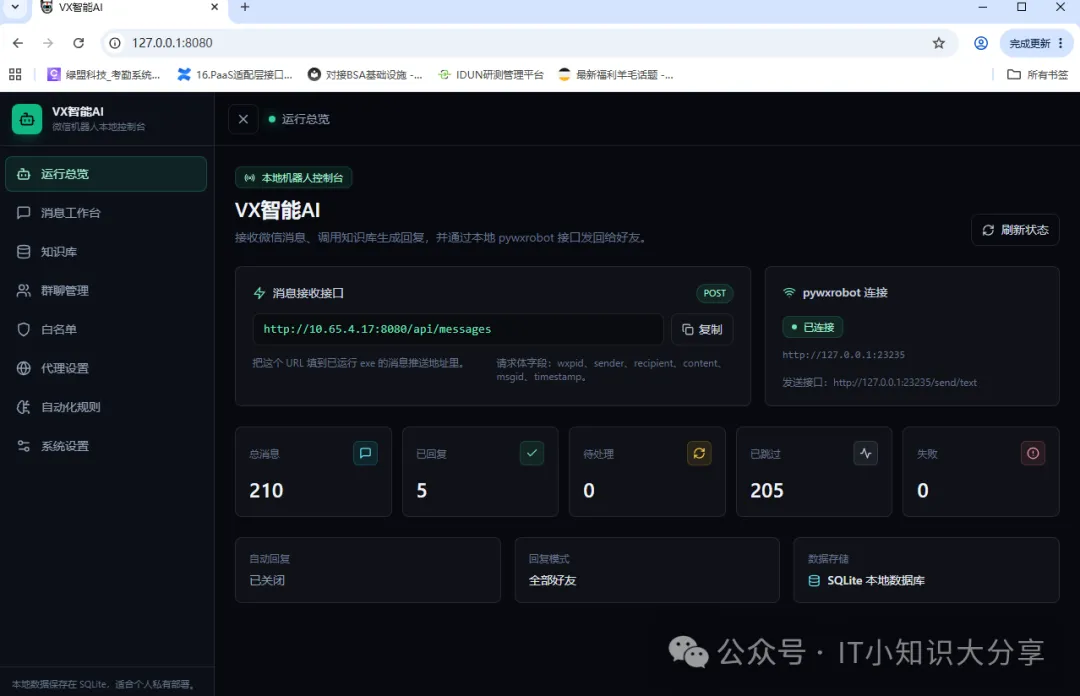1080x696 pixels.
Task: Open the 代理设置 sidebar item
Action: pyautogui.click(x=106, y=368)
